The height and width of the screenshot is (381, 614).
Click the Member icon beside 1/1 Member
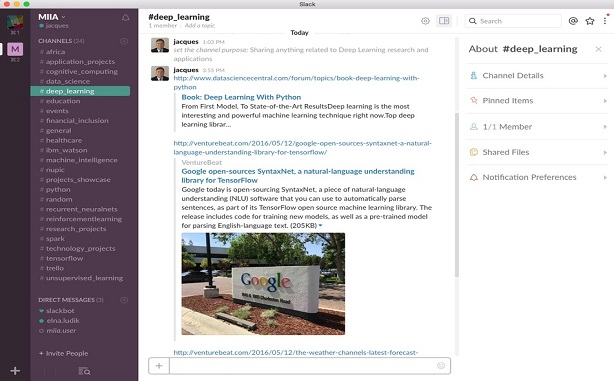click(473, 126)
